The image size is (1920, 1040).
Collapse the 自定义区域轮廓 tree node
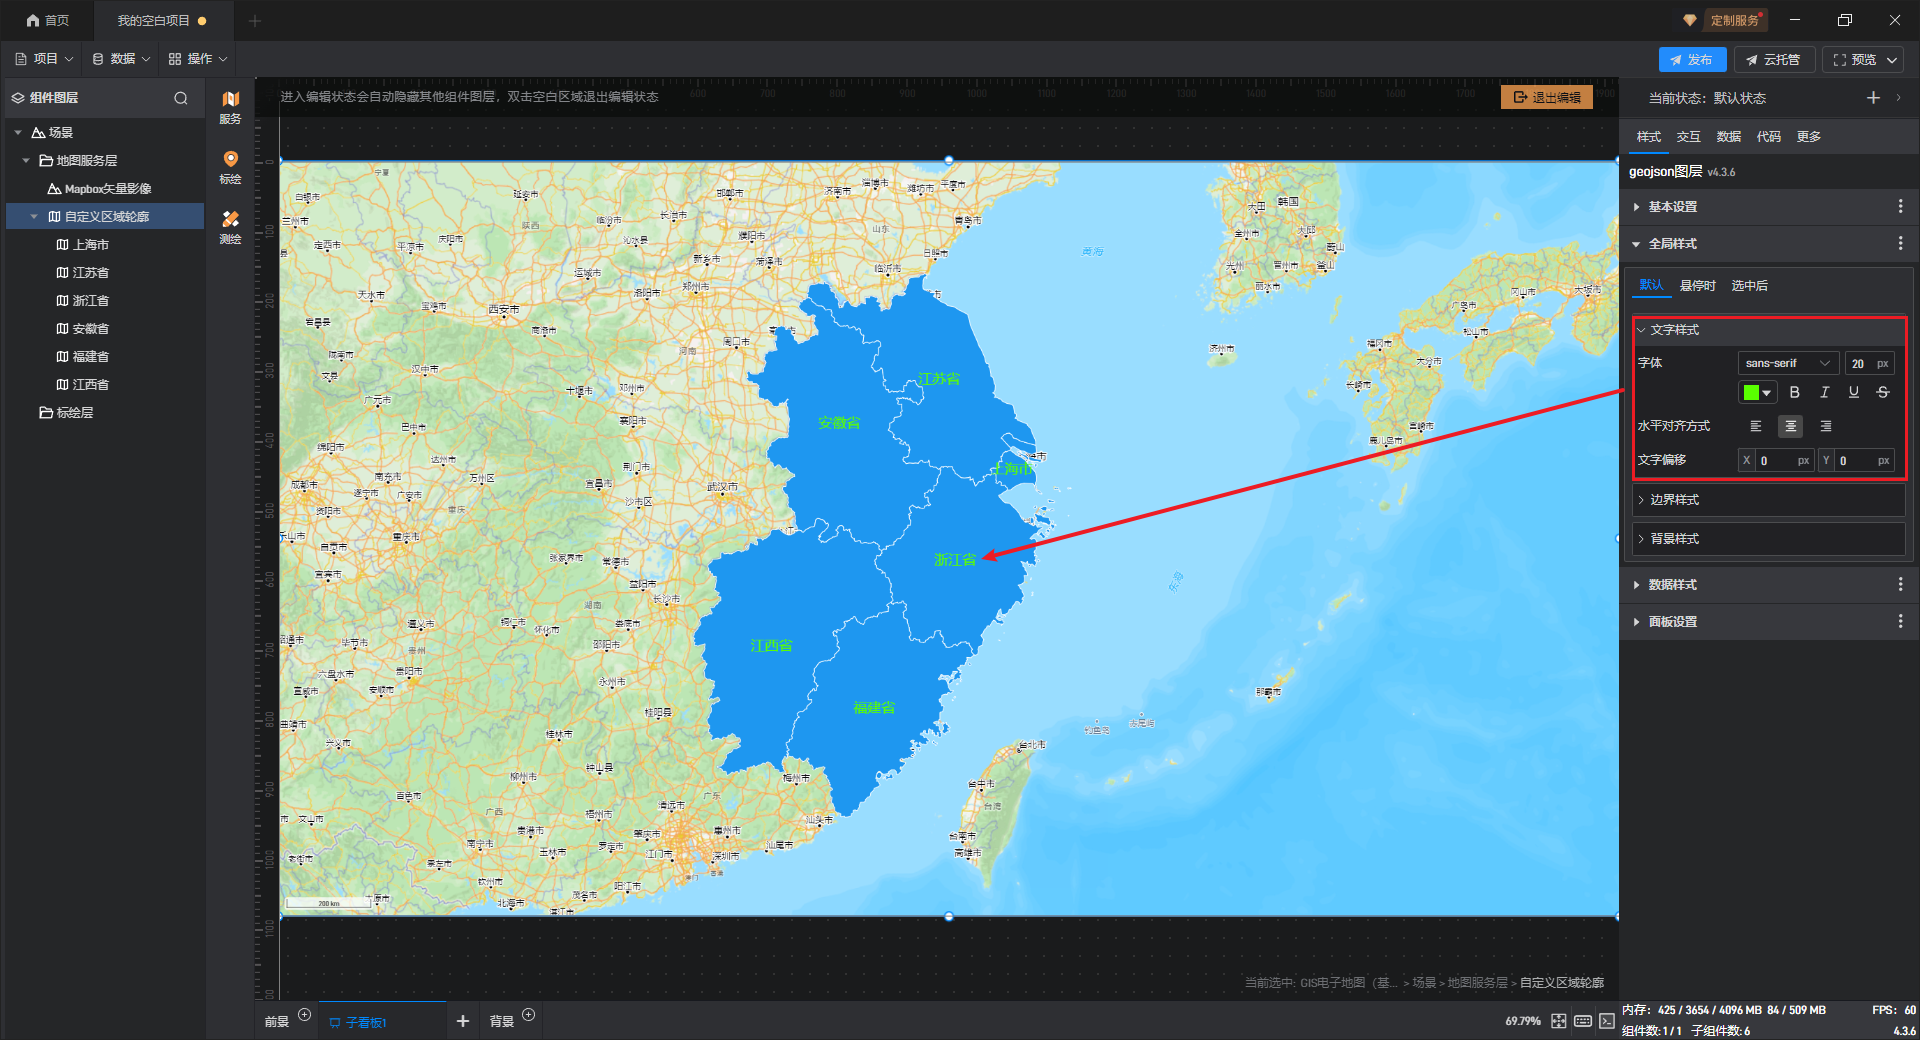tap(34, 216)
